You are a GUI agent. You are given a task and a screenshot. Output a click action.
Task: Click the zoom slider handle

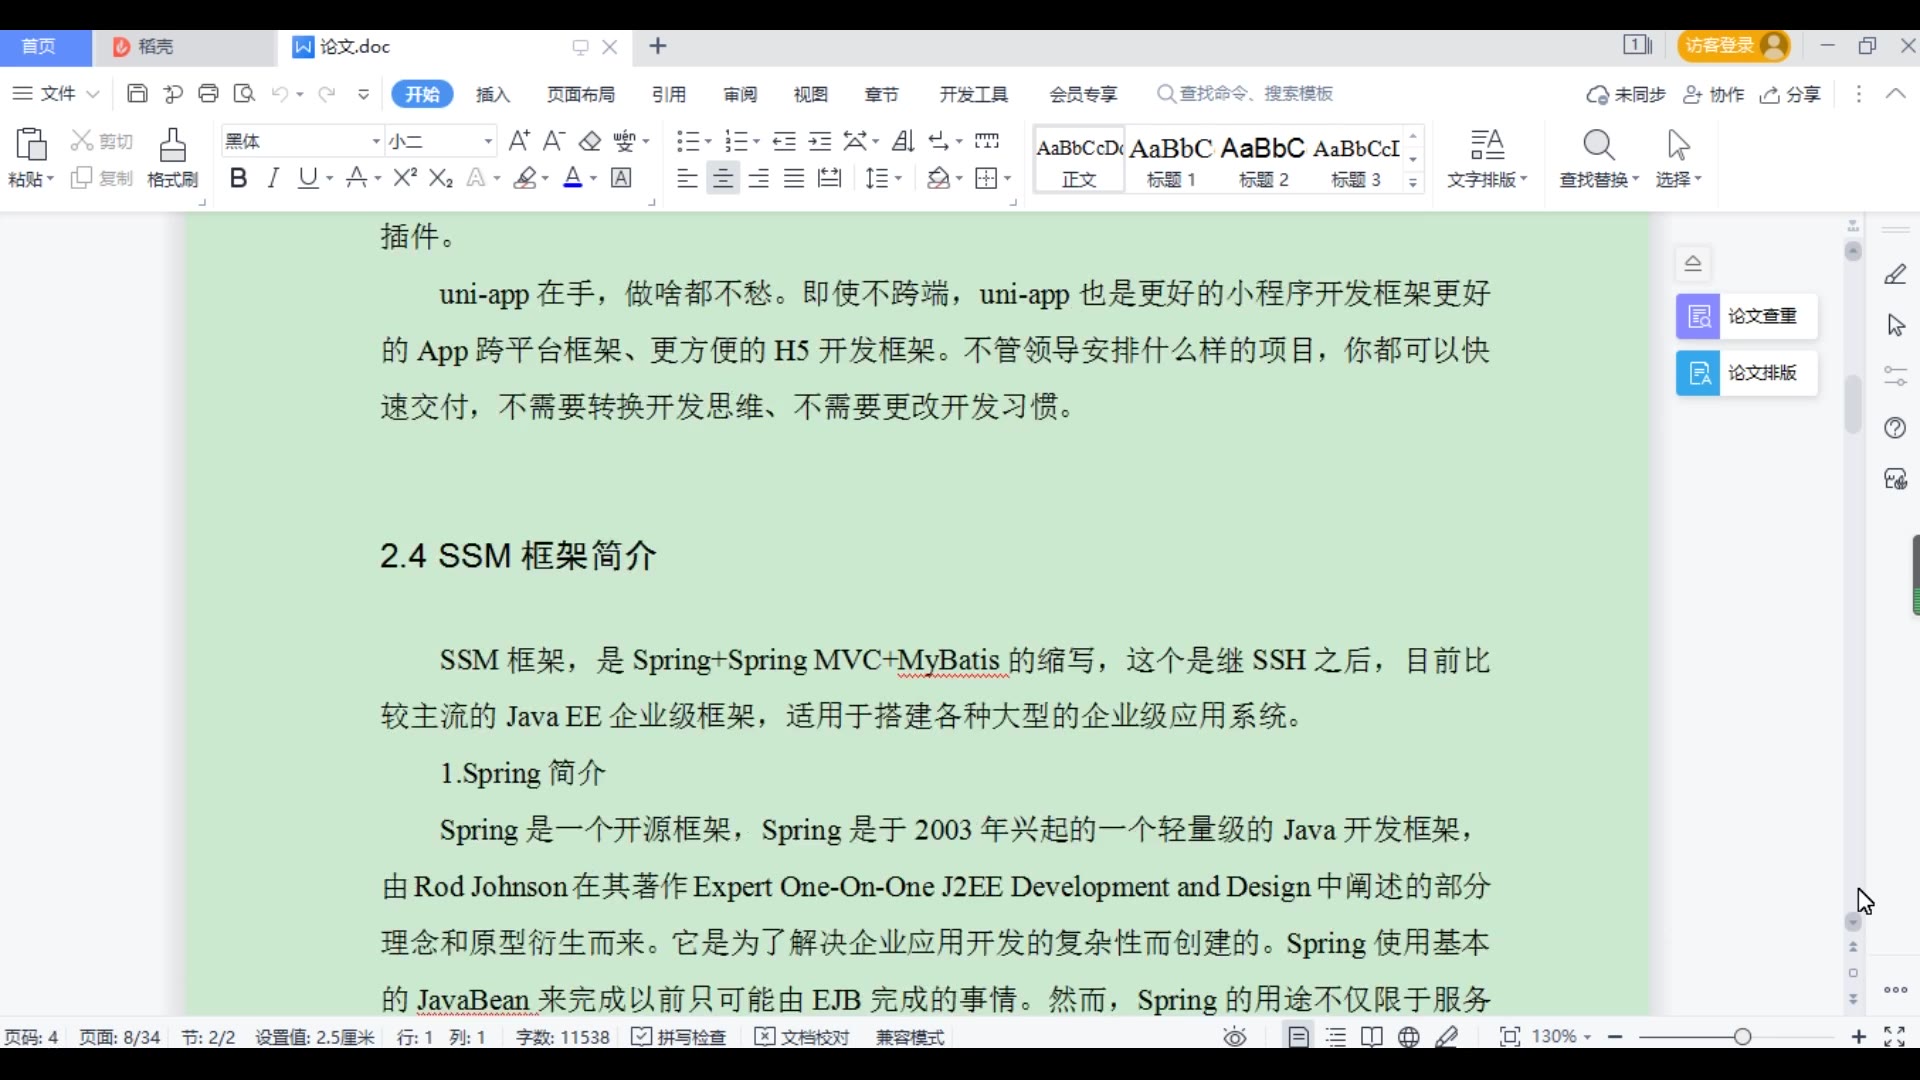point(1743,1037)
